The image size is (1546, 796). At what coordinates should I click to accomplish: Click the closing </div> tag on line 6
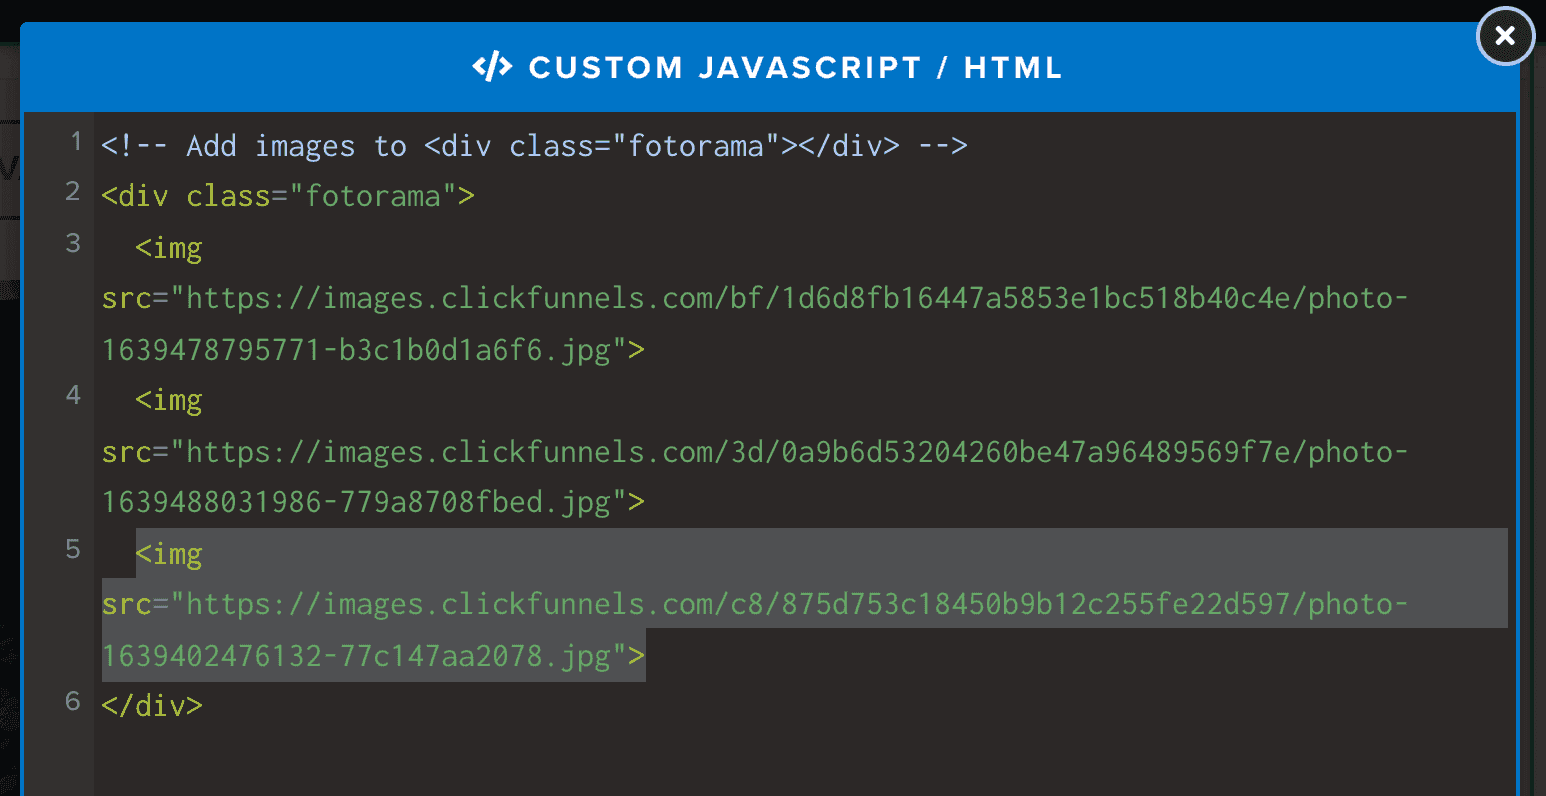152,706
